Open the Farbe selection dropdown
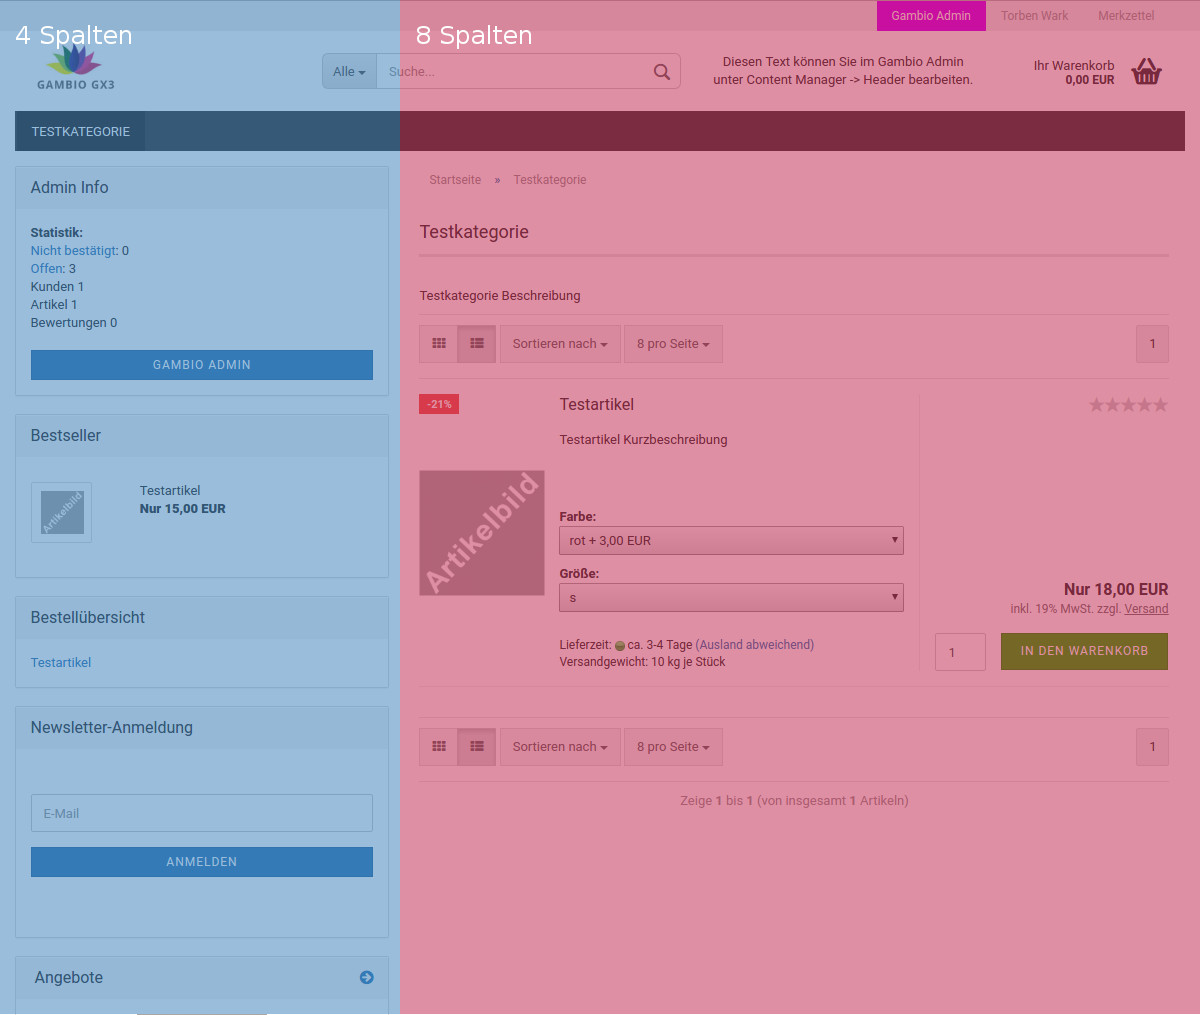This screenshot has height=1015, width=1200. point(731,541)
